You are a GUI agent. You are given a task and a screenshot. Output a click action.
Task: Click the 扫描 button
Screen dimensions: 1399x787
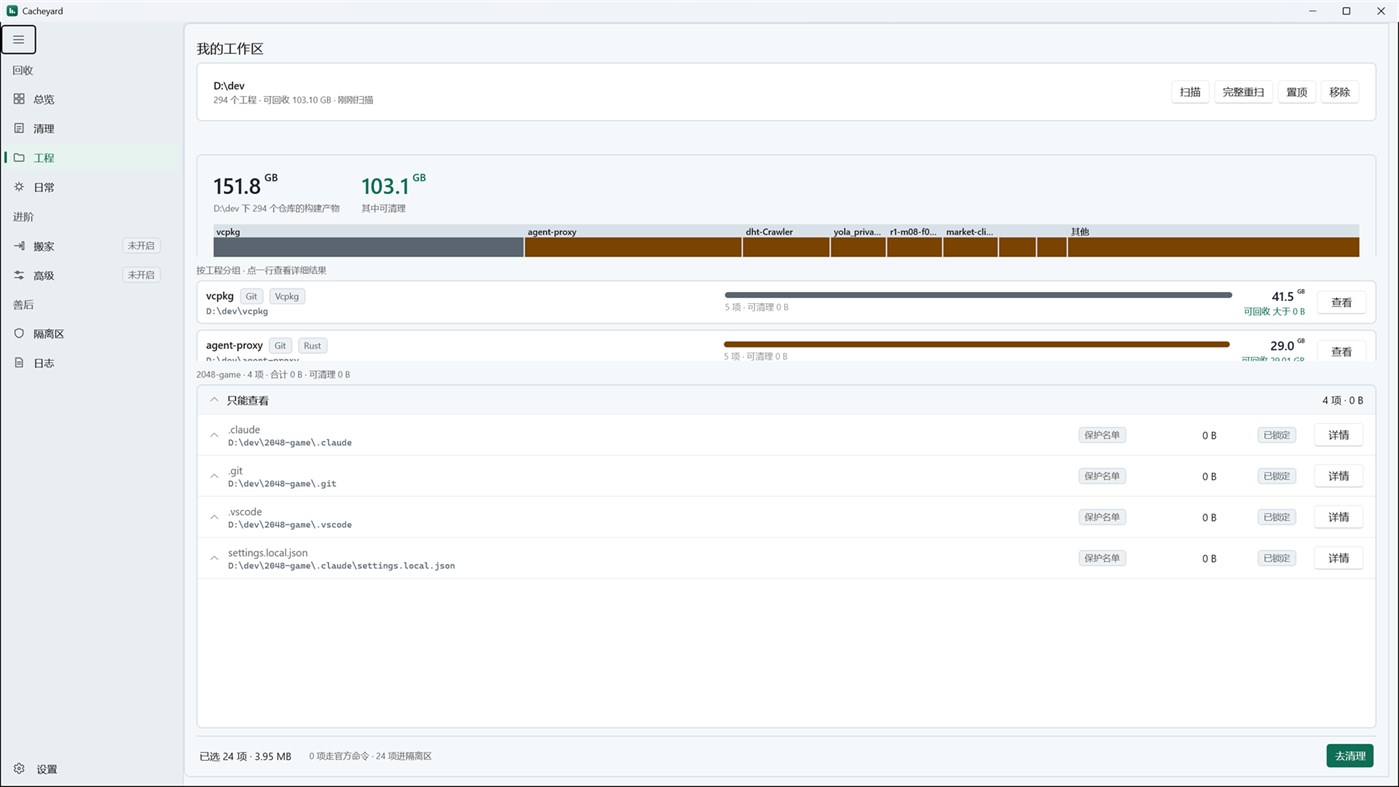pos(1190,92)
